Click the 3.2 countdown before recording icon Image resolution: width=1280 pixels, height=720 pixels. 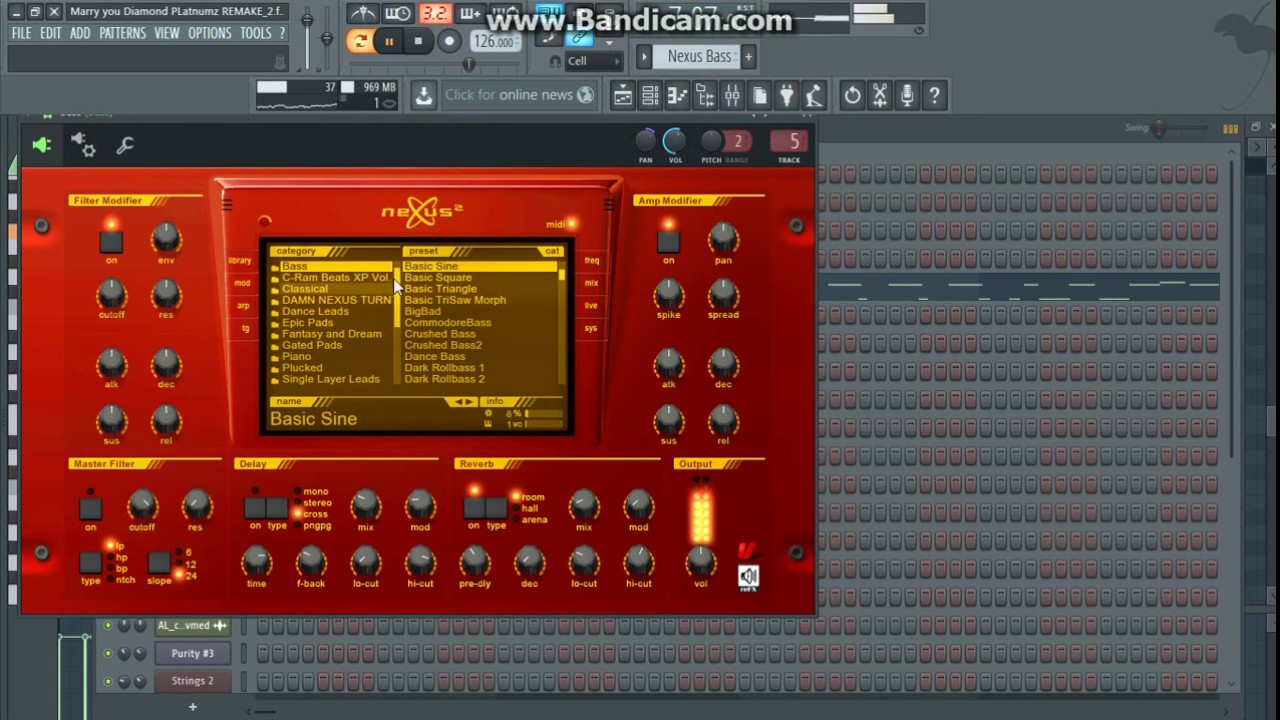(434, 14)
